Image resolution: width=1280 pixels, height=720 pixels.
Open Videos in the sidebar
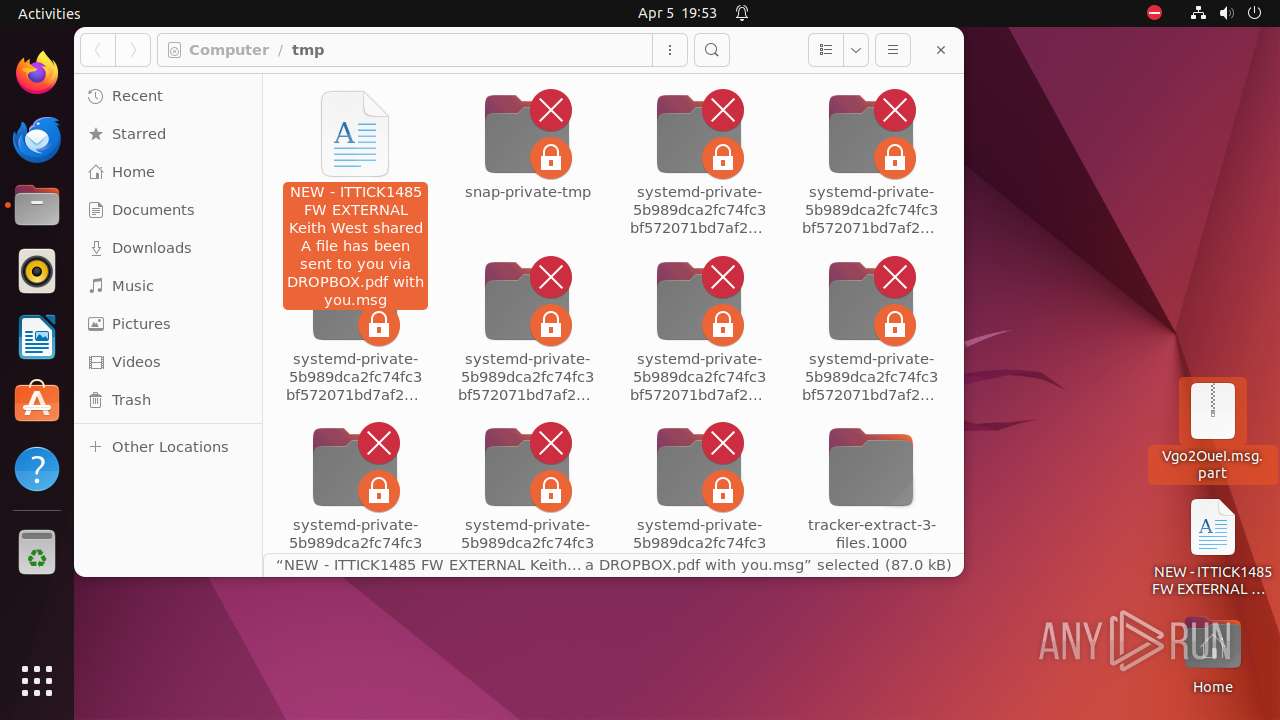(x=168, y=362)
